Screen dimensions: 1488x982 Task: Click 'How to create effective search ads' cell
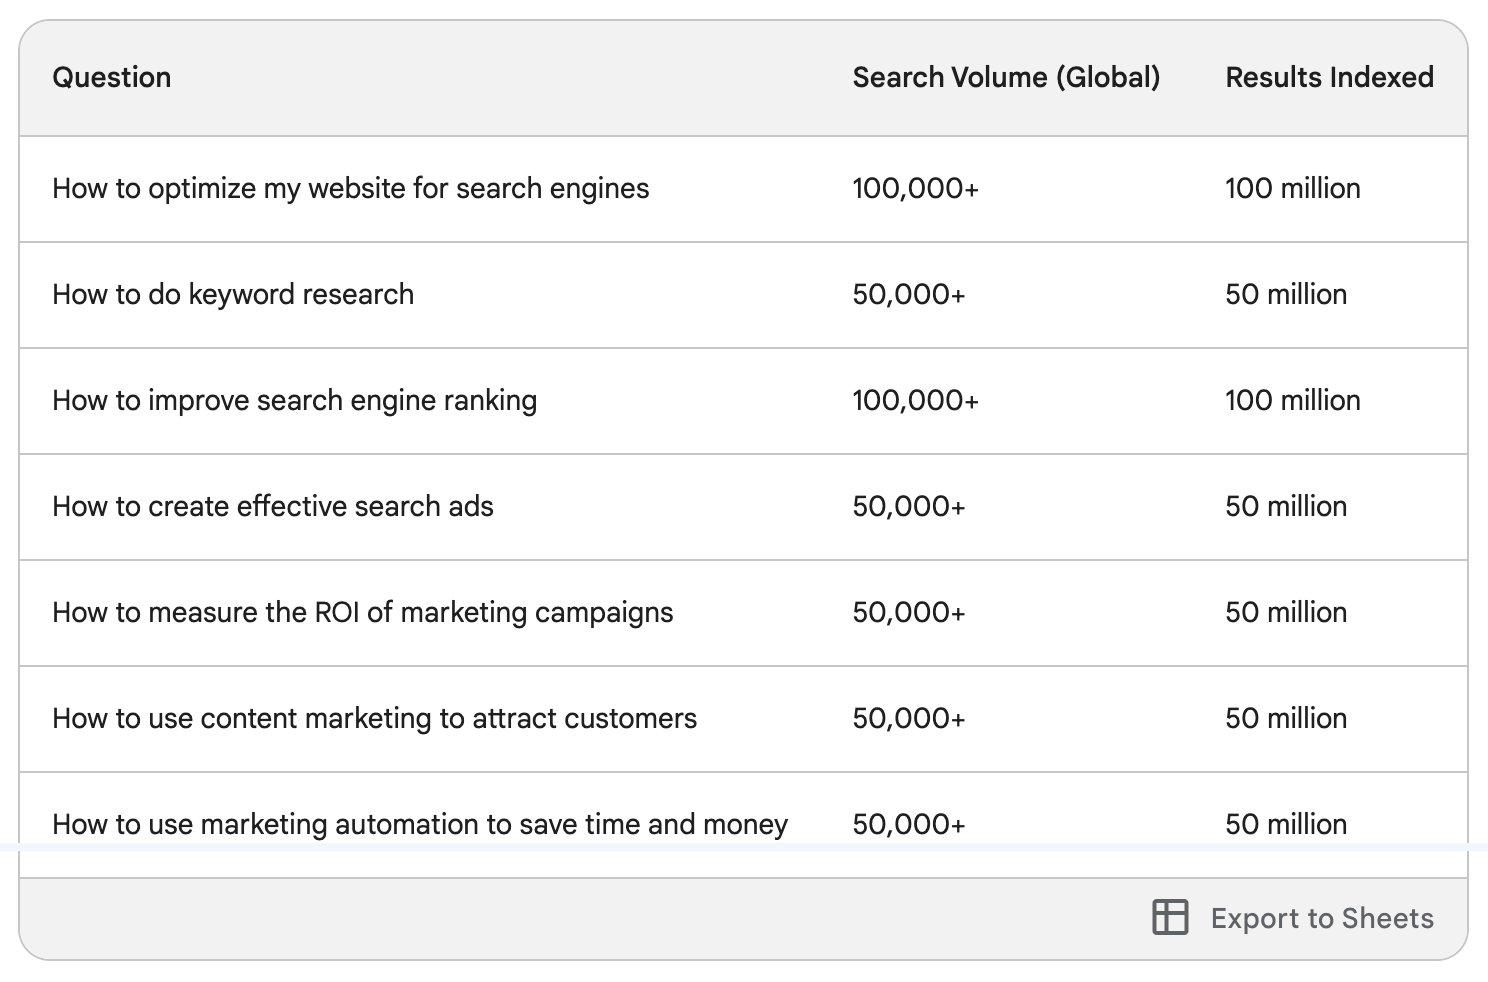(273, 506)
